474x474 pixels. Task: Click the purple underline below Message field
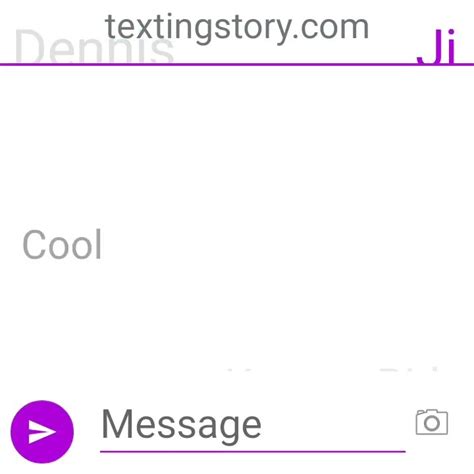click(x=253, y=451)
